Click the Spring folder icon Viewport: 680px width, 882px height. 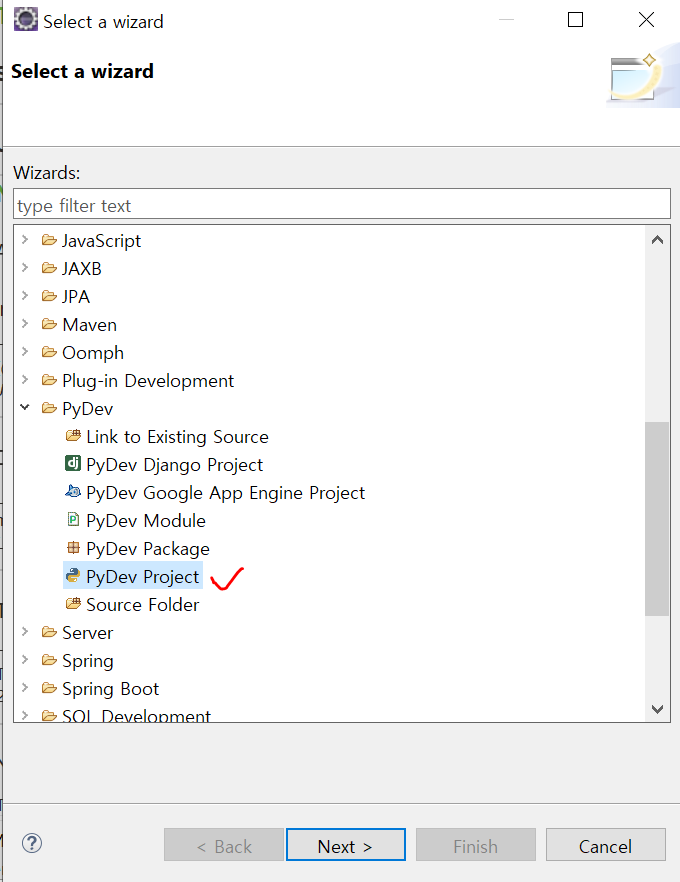[x=49, y=660]
